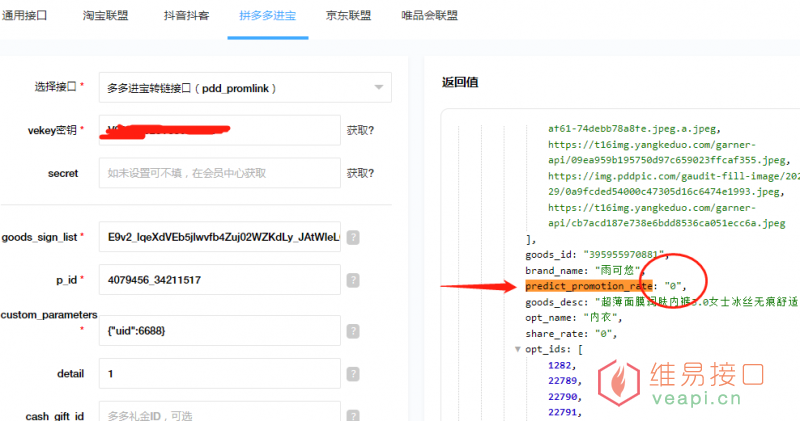This screenshot has width=800, height=421.
Task: Select opt_ids value 1282
Action: [560, 365]
